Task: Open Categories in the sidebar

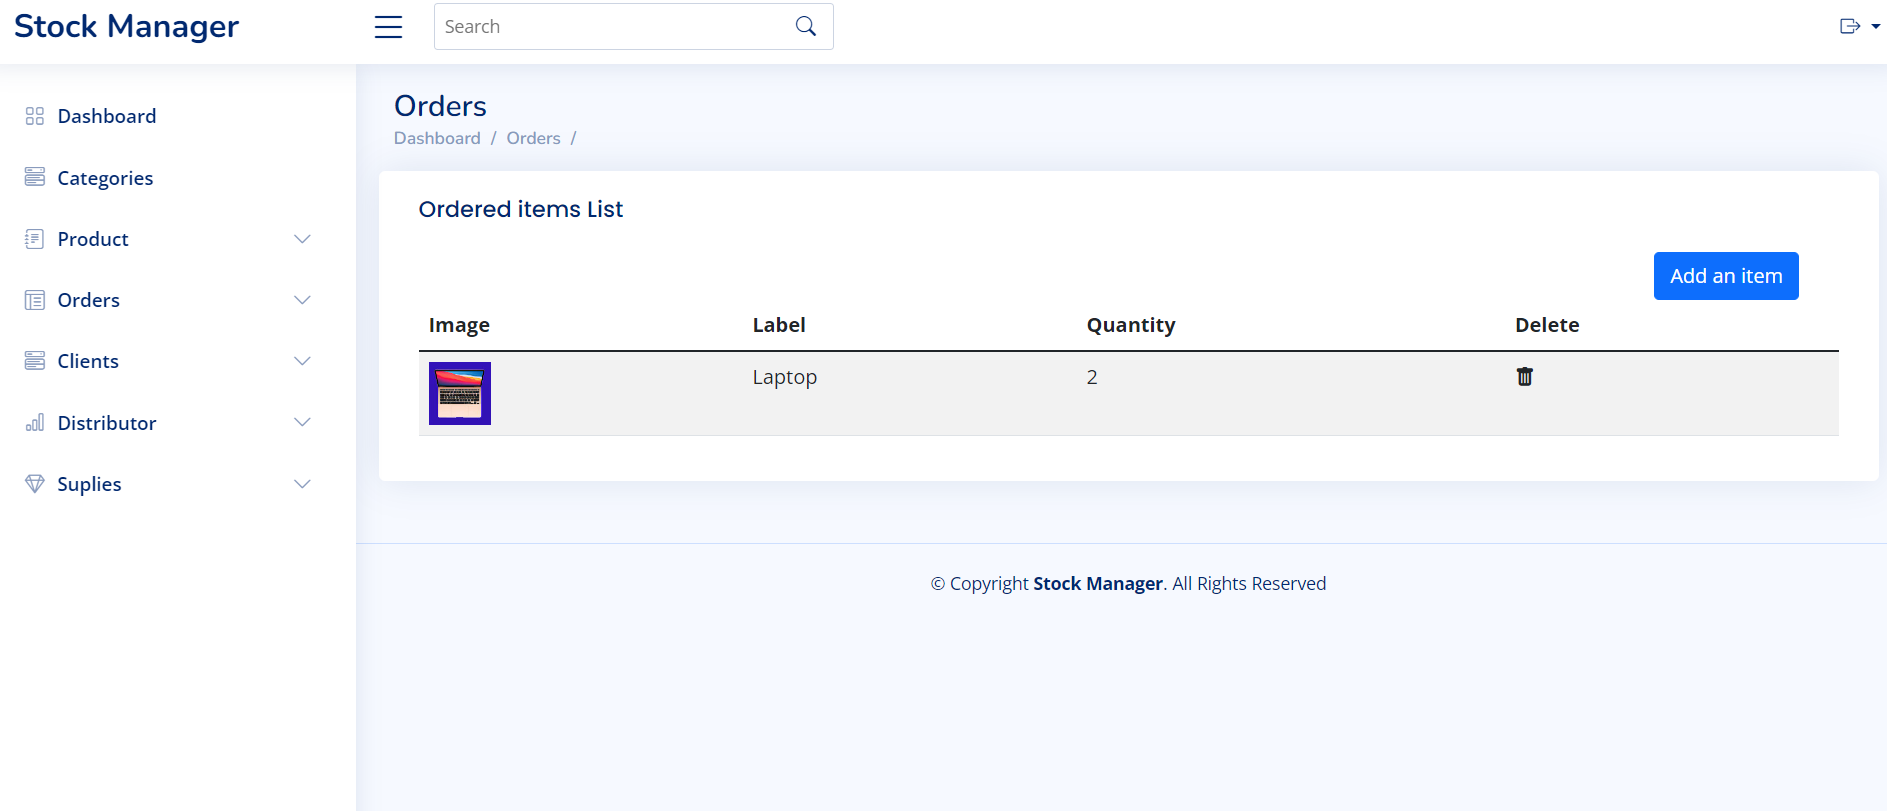Action: tap(105, 178)
